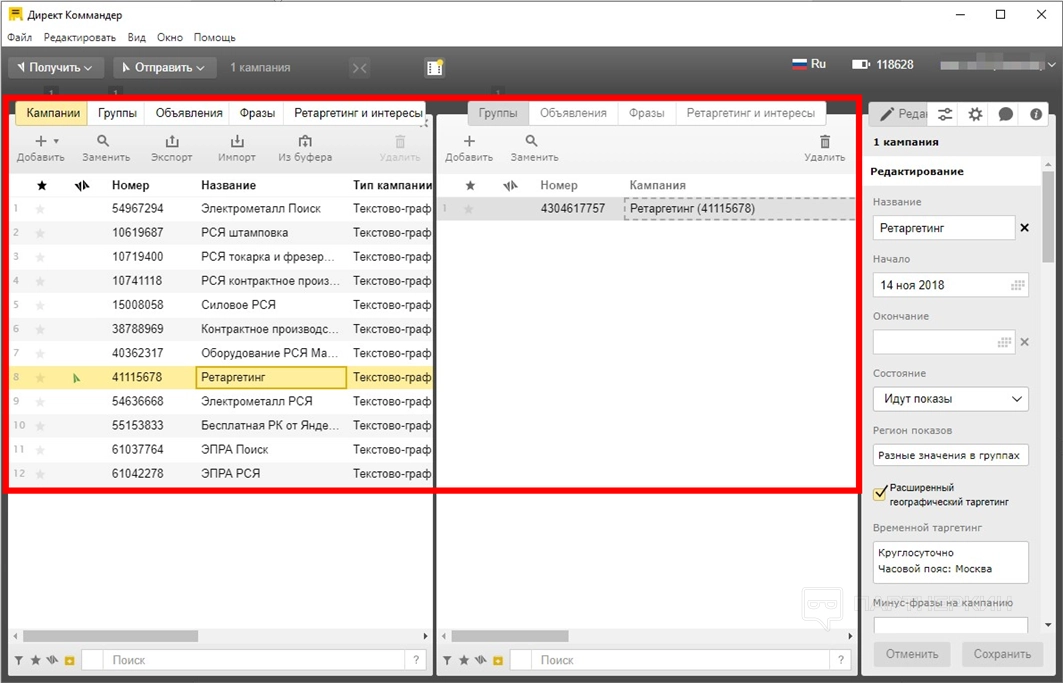Open the Редактировать menu

click(x=80, y=37)
